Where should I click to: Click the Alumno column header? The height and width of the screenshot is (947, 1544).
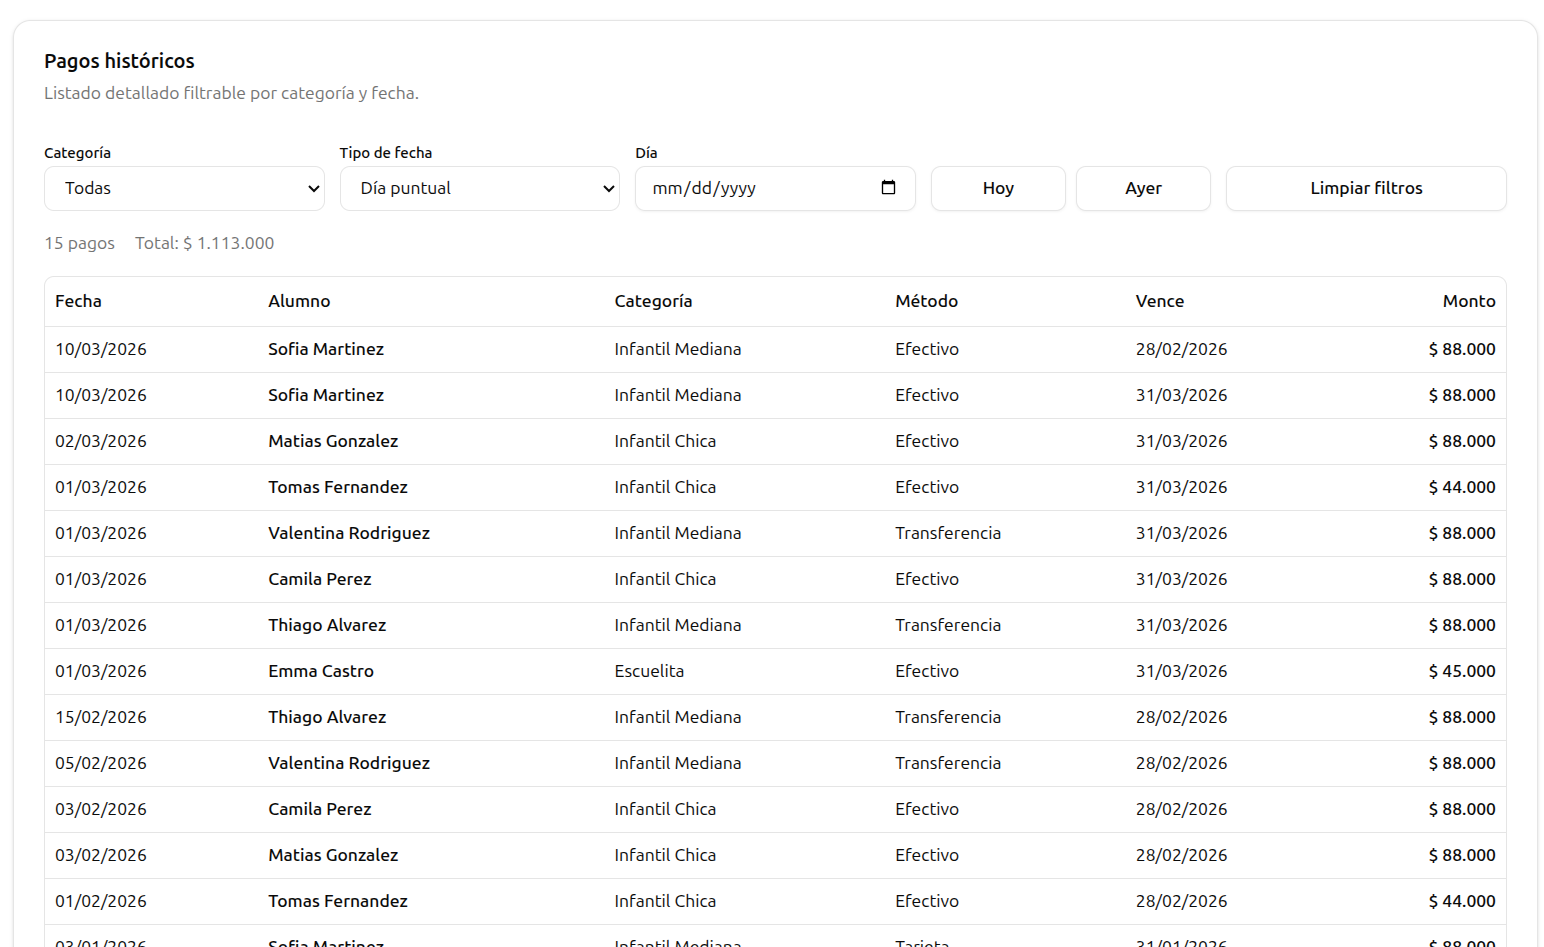299,301
